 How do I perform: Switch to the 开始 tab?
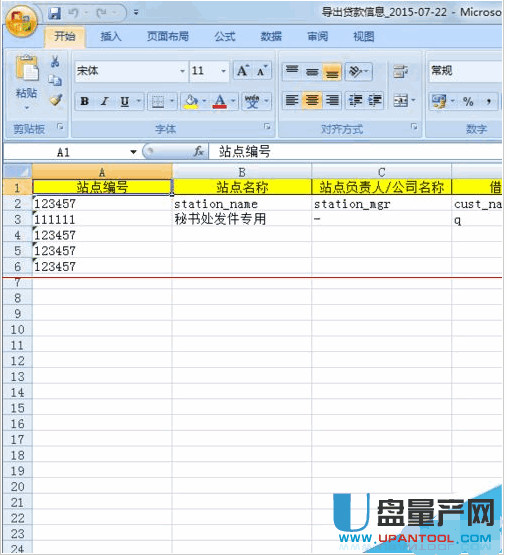(64, 36)
